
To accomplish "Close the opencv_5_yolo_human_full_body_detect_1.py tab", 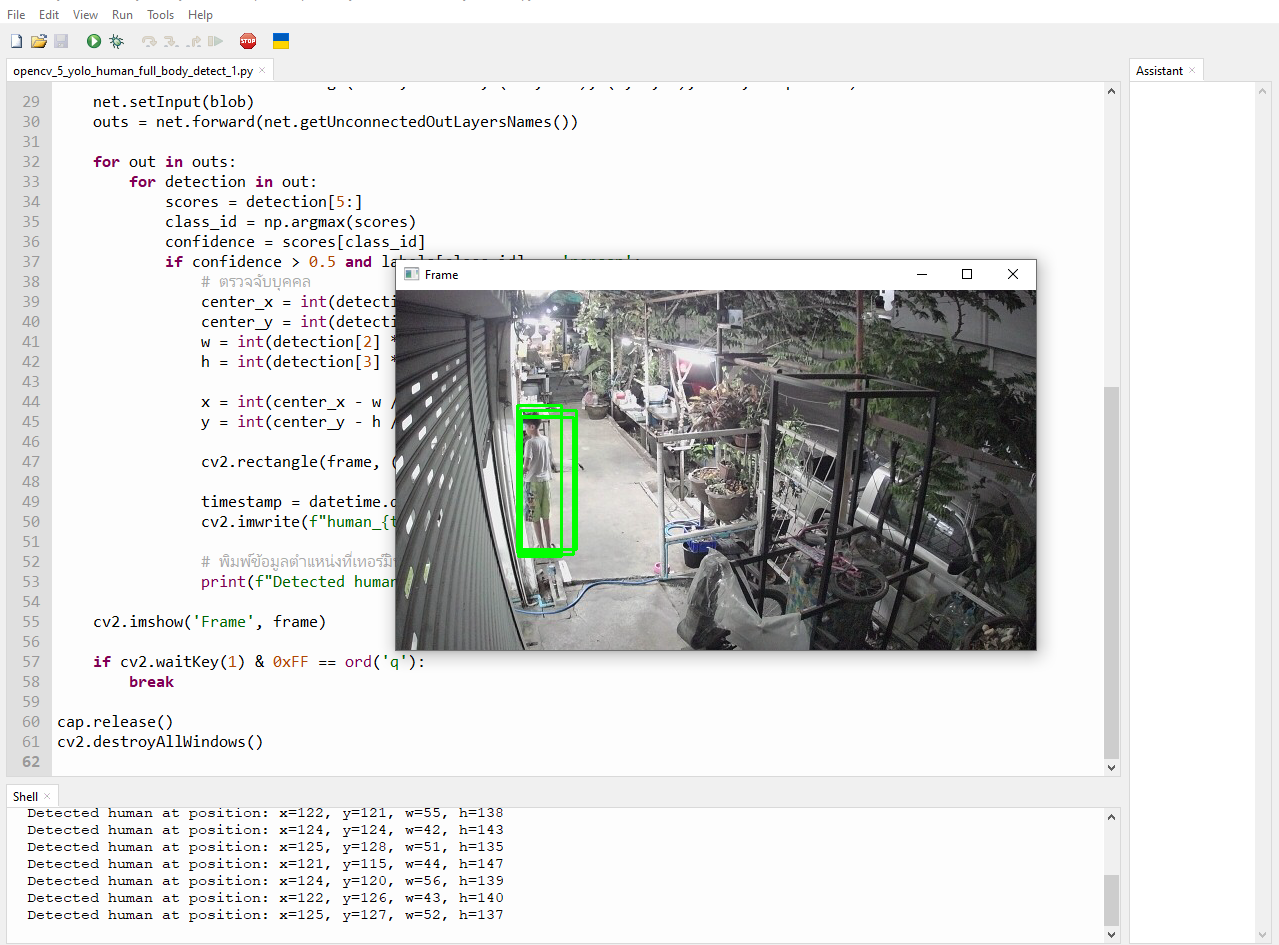I will tap(263, 71).
